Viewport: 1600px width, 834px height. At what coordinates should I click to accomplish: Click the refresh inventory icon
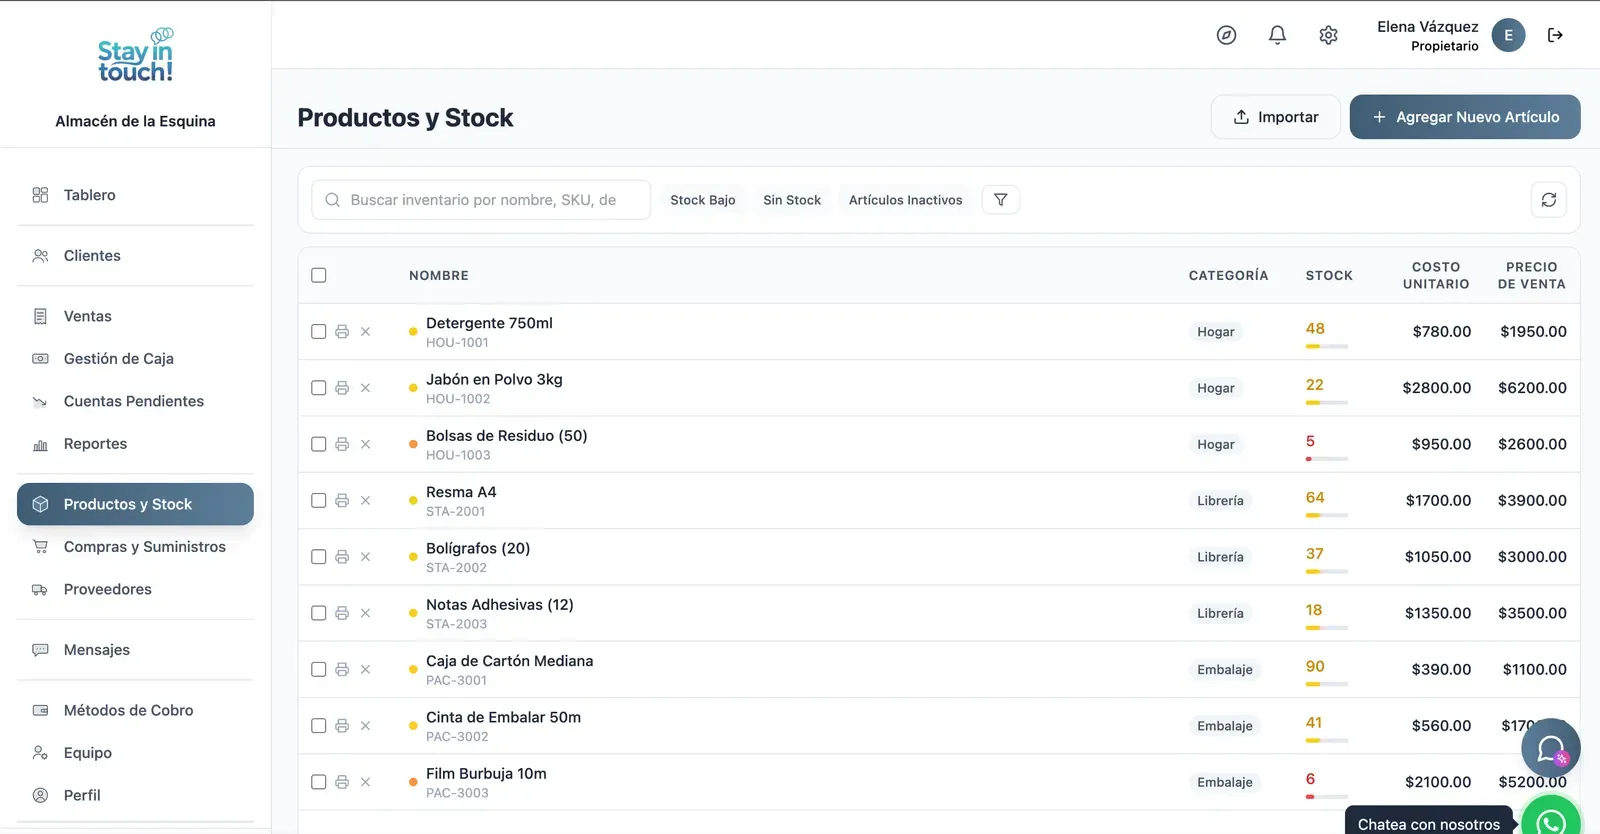pyautogui.click(x=1549, y=200)
